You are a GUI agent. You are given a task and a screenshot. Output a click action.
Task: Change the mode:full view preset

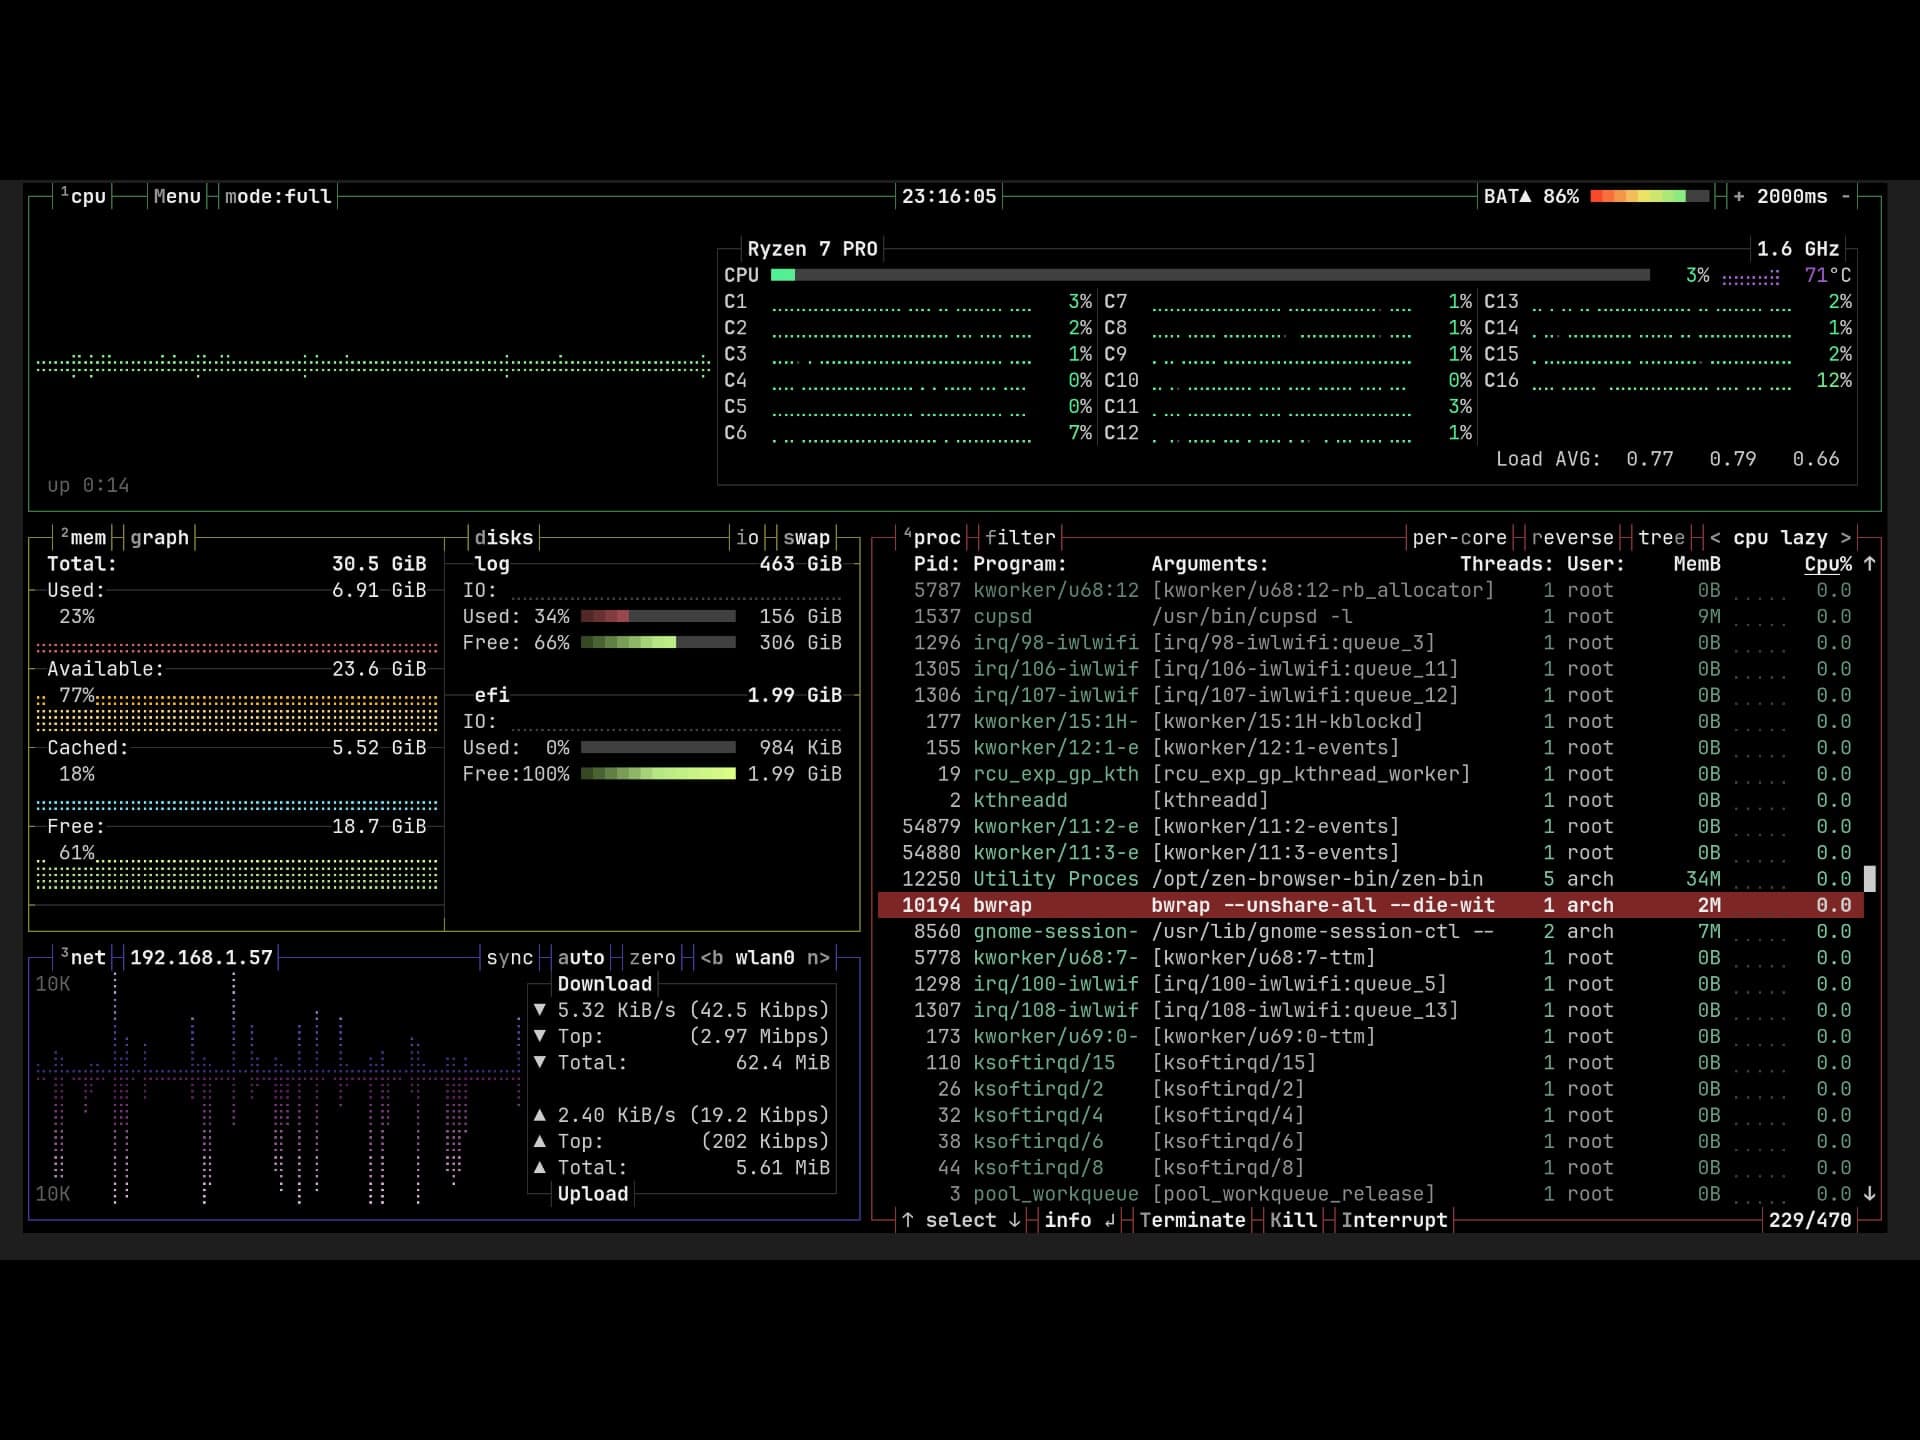(x=278, y=196)
